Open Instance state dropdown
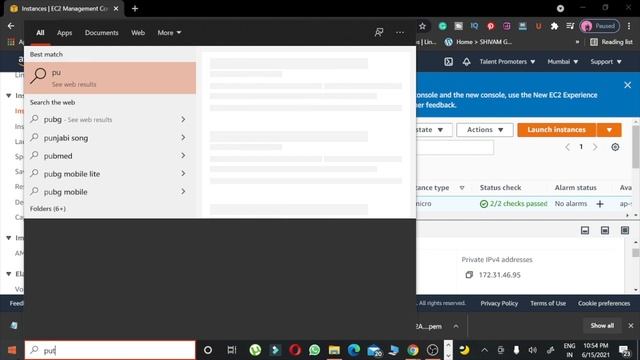Image resolution: width=640 pixels, height=360 pixels. [x=433, y=130]
